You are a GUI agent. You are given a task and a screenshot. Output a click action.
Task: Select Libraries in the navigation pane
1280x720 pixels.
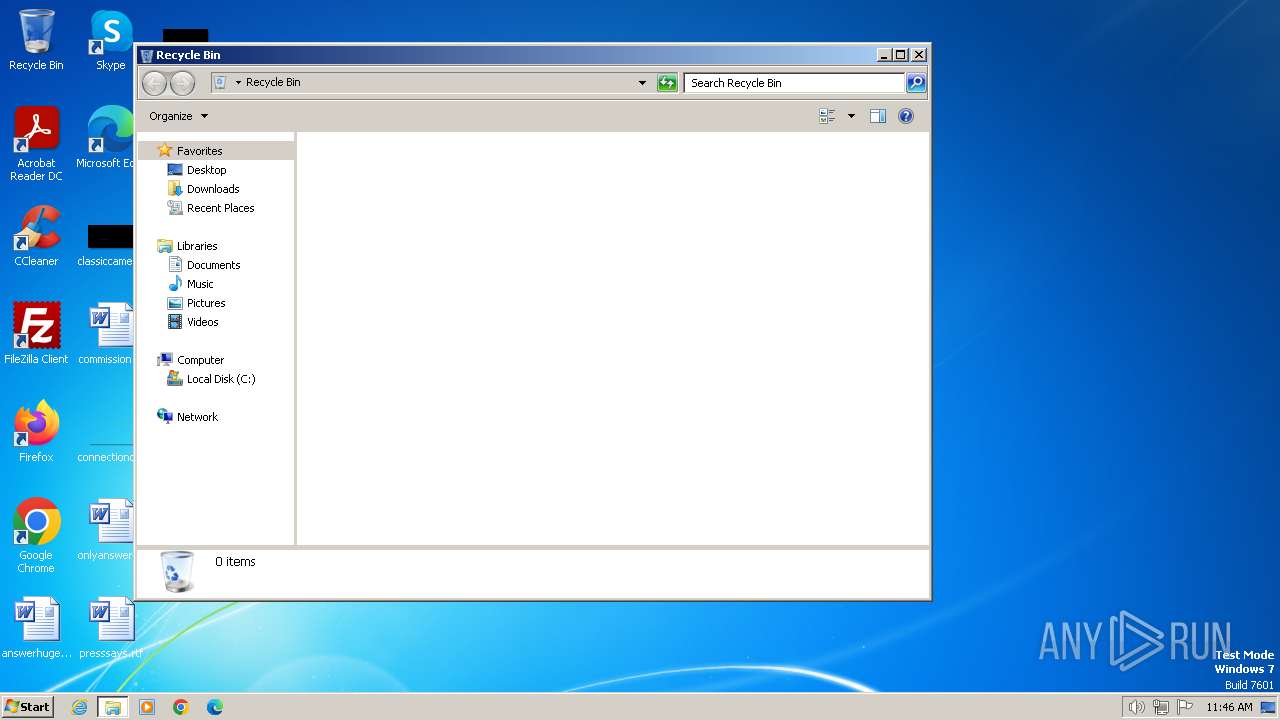click(x=196, y=246)
